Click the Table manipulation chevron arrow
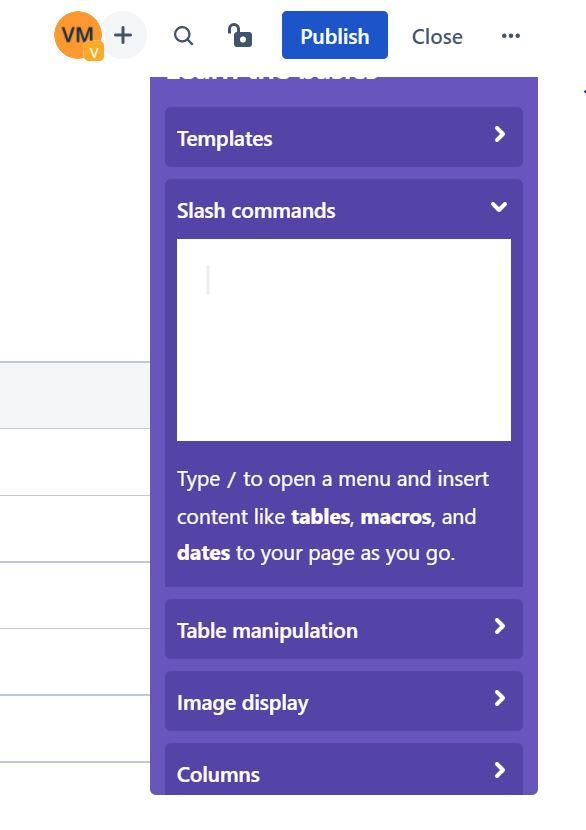This screenshot has height=830, width=586. click(x=499, y=627)
